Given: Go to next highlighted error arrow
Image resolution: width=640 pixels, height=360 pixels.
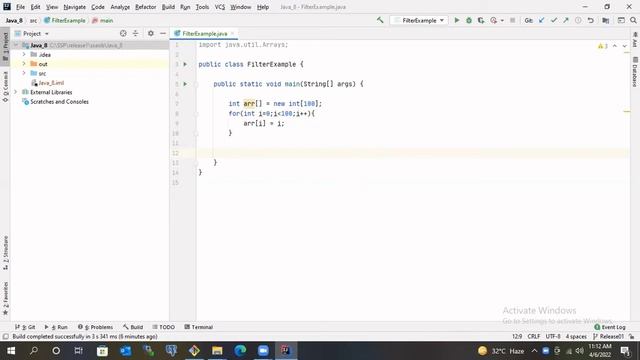Looking at the screenshot, I should pos(624,46).
